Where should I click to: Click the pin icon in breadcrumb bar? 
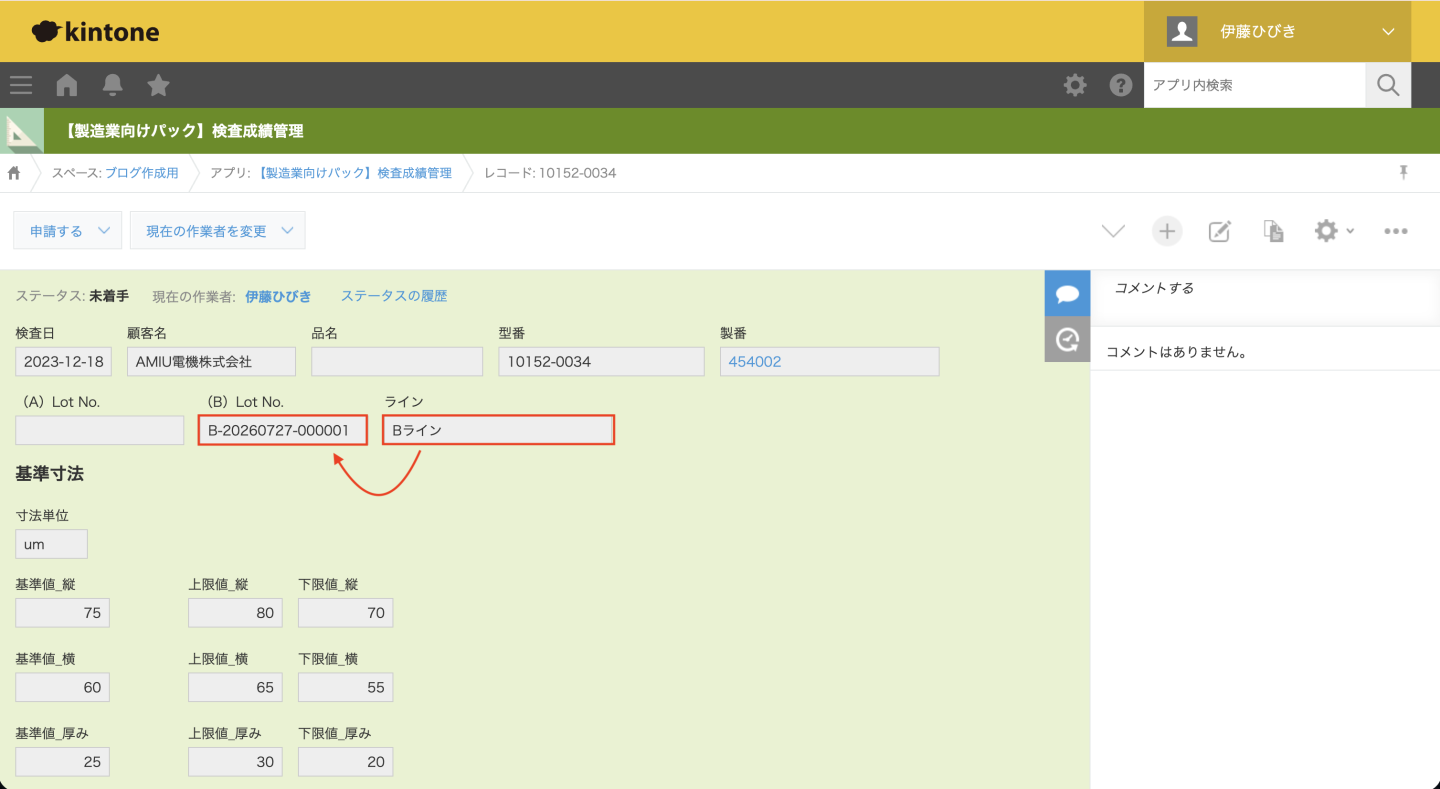tap(1403, 173)
